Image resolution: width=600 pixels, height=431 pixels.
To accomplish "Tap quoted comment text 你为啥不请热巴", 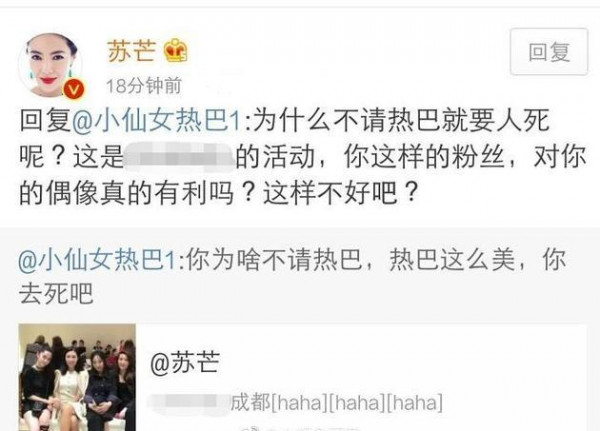I will pyautogui.click(x=274, y=260).
